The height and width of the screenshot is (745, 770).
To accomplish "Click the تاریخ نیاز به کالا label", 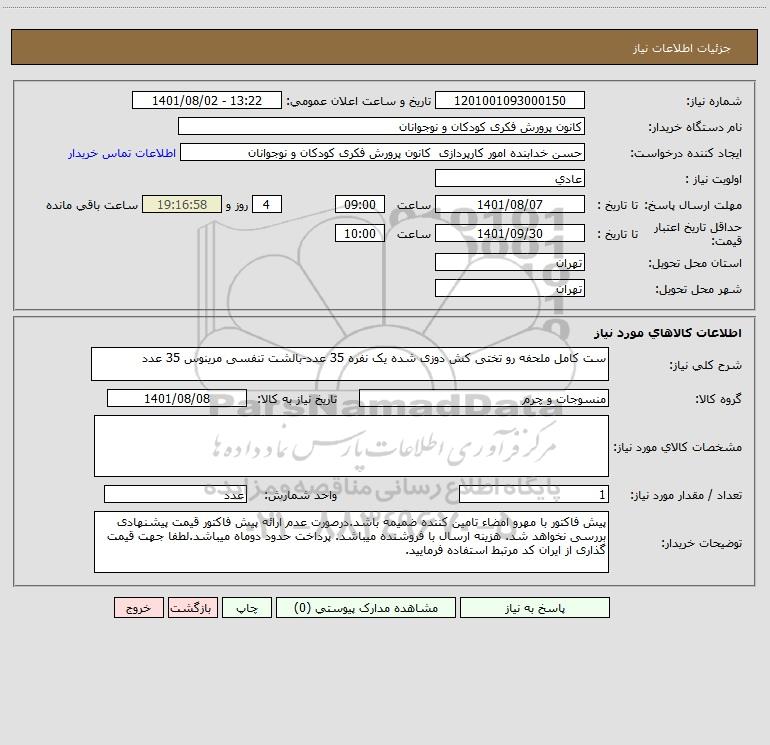I will pyautogui.click(x=297, y=399).
